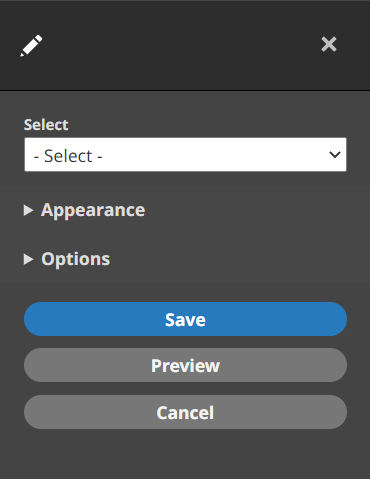This screenshot has height=479, width=370.
Task: Click the 'Select' field label
Action: [46, 125]
